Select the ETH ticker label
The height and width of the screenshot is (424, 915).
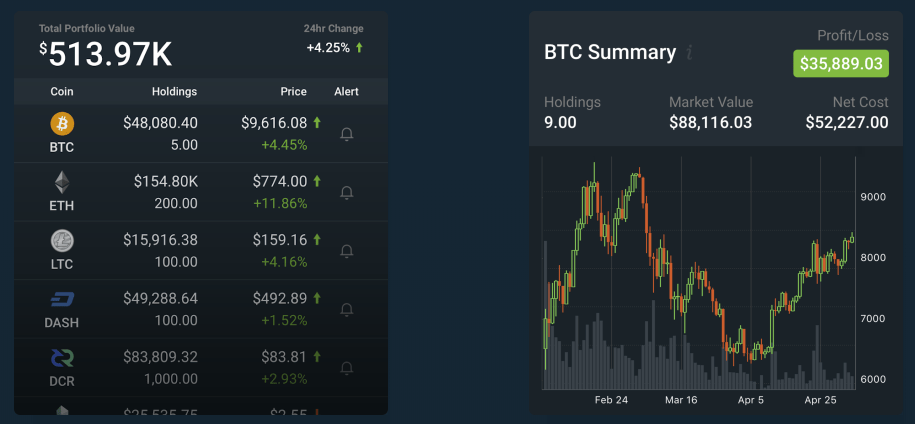[62, 206]
